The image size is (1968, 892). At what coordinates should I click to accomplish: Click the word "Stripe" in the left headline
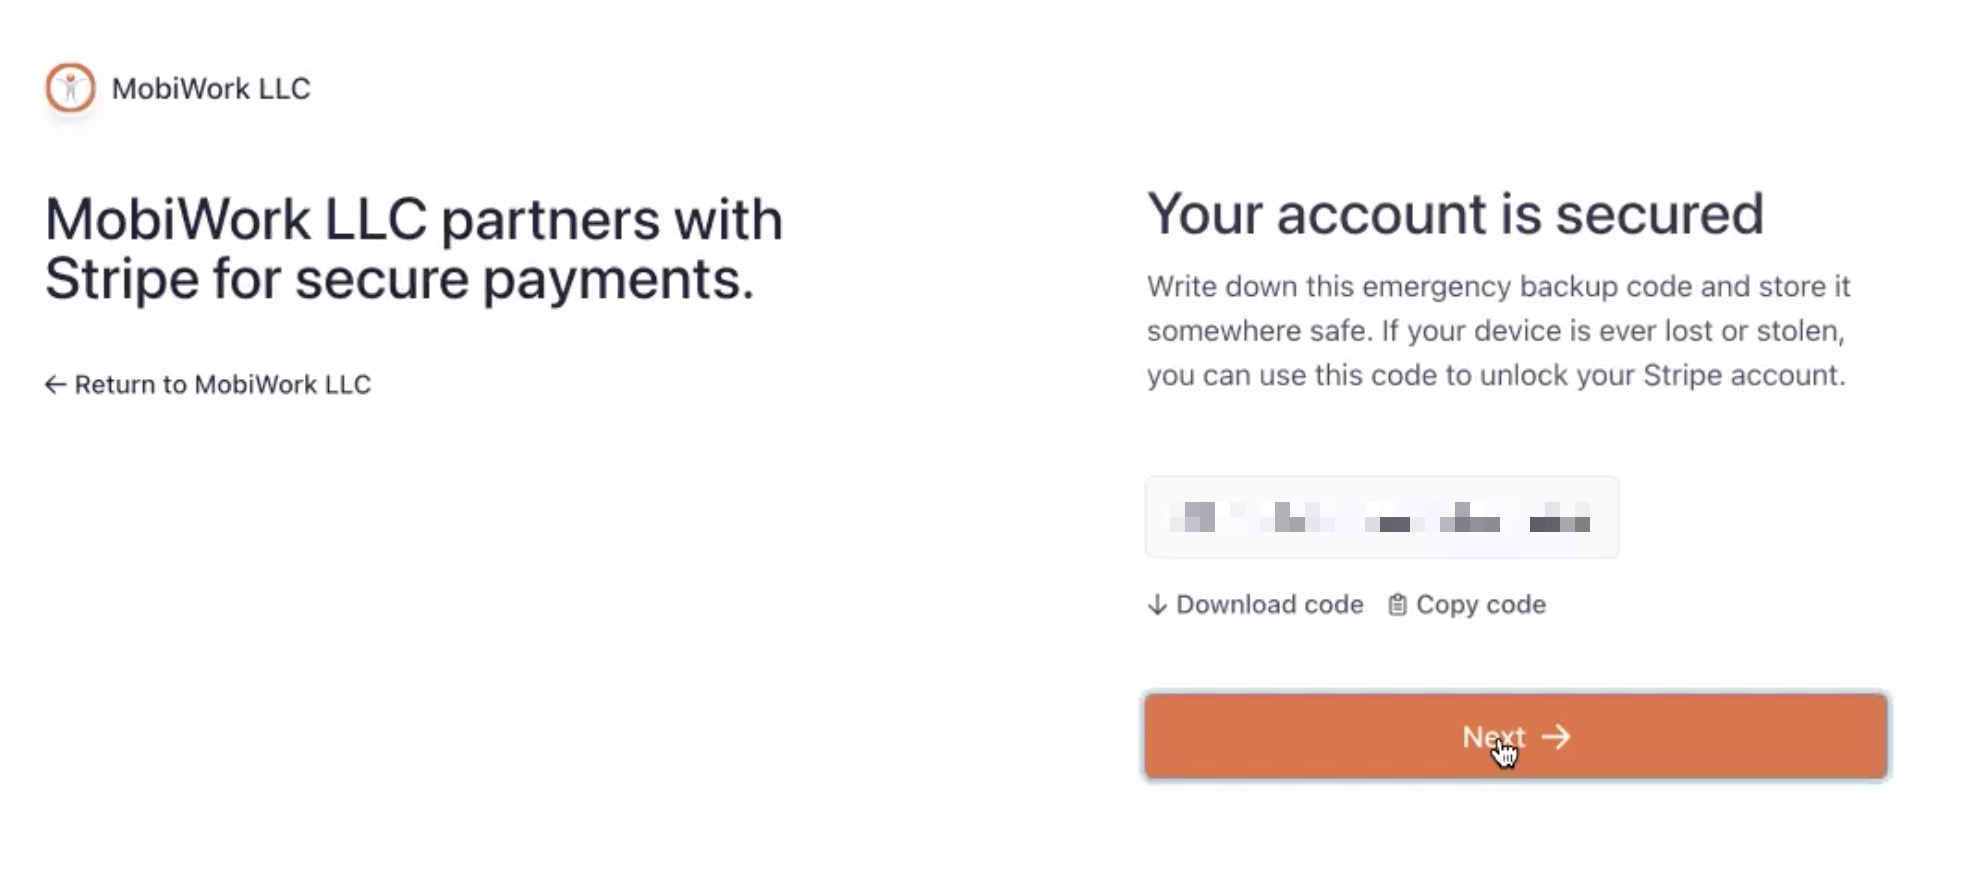[121, 278]
